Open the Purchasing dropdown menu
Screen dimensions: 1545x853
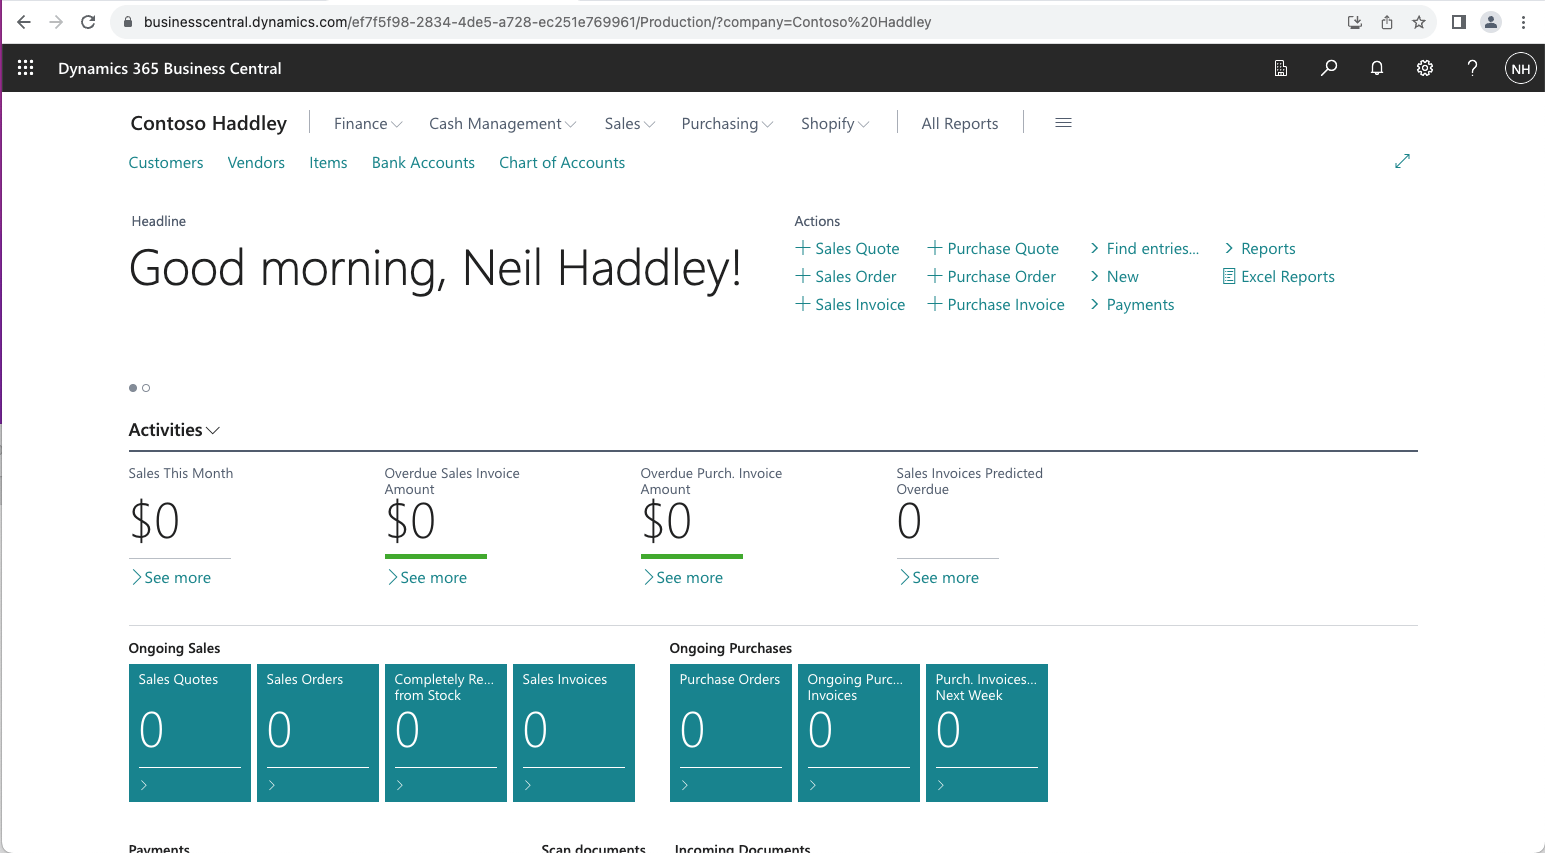tap(727, 124)
